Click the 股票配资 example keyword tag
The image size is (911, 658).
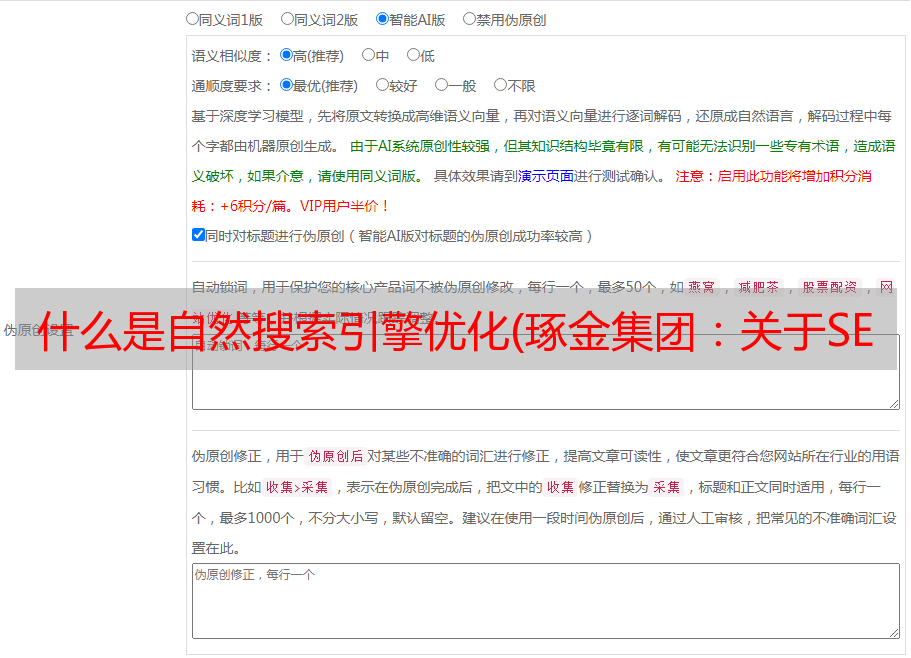[829, 287]
